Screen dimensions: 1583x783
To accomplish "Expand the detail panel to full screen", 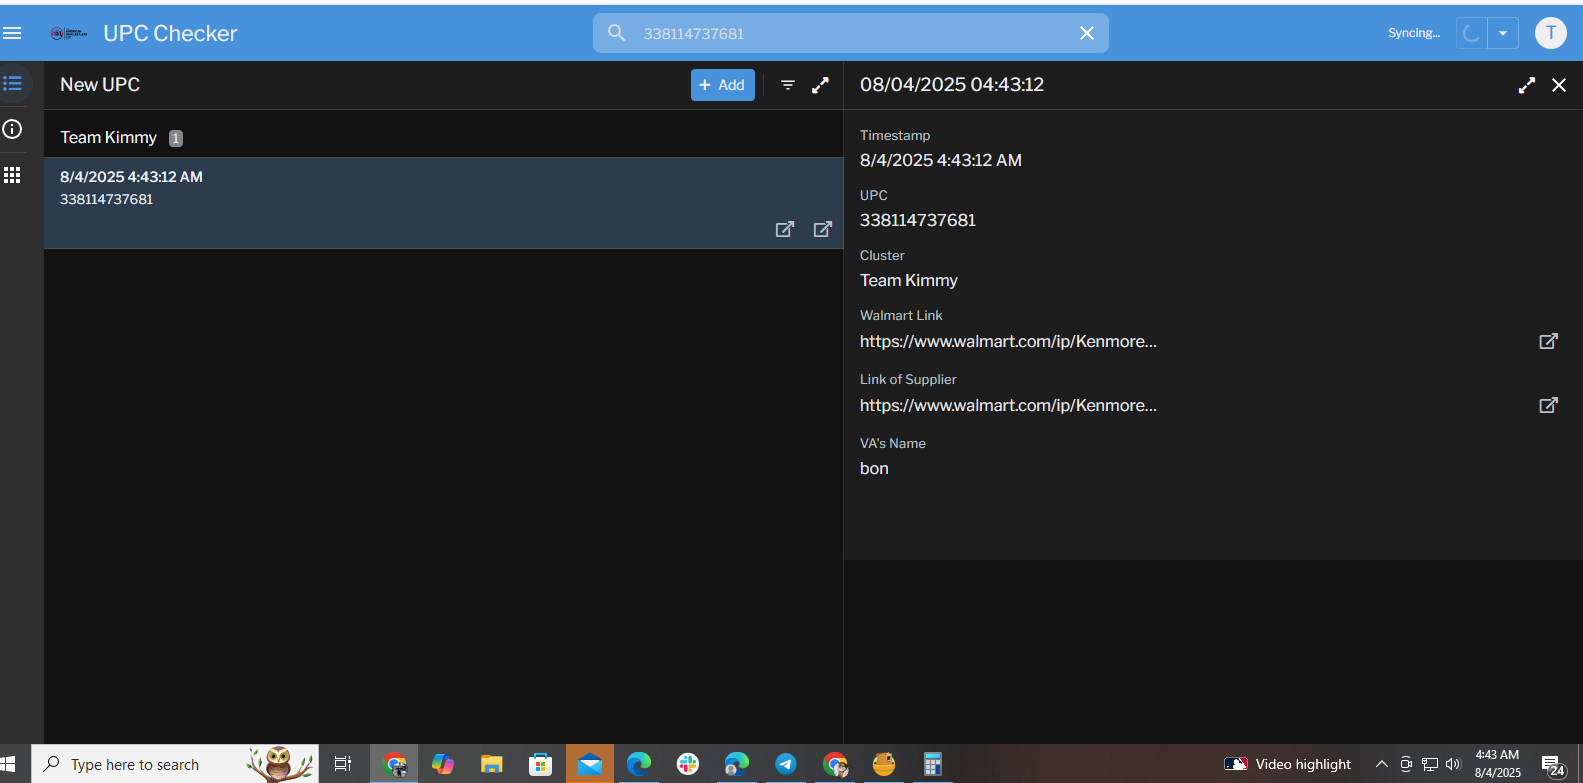I will tap(1526, 85).
